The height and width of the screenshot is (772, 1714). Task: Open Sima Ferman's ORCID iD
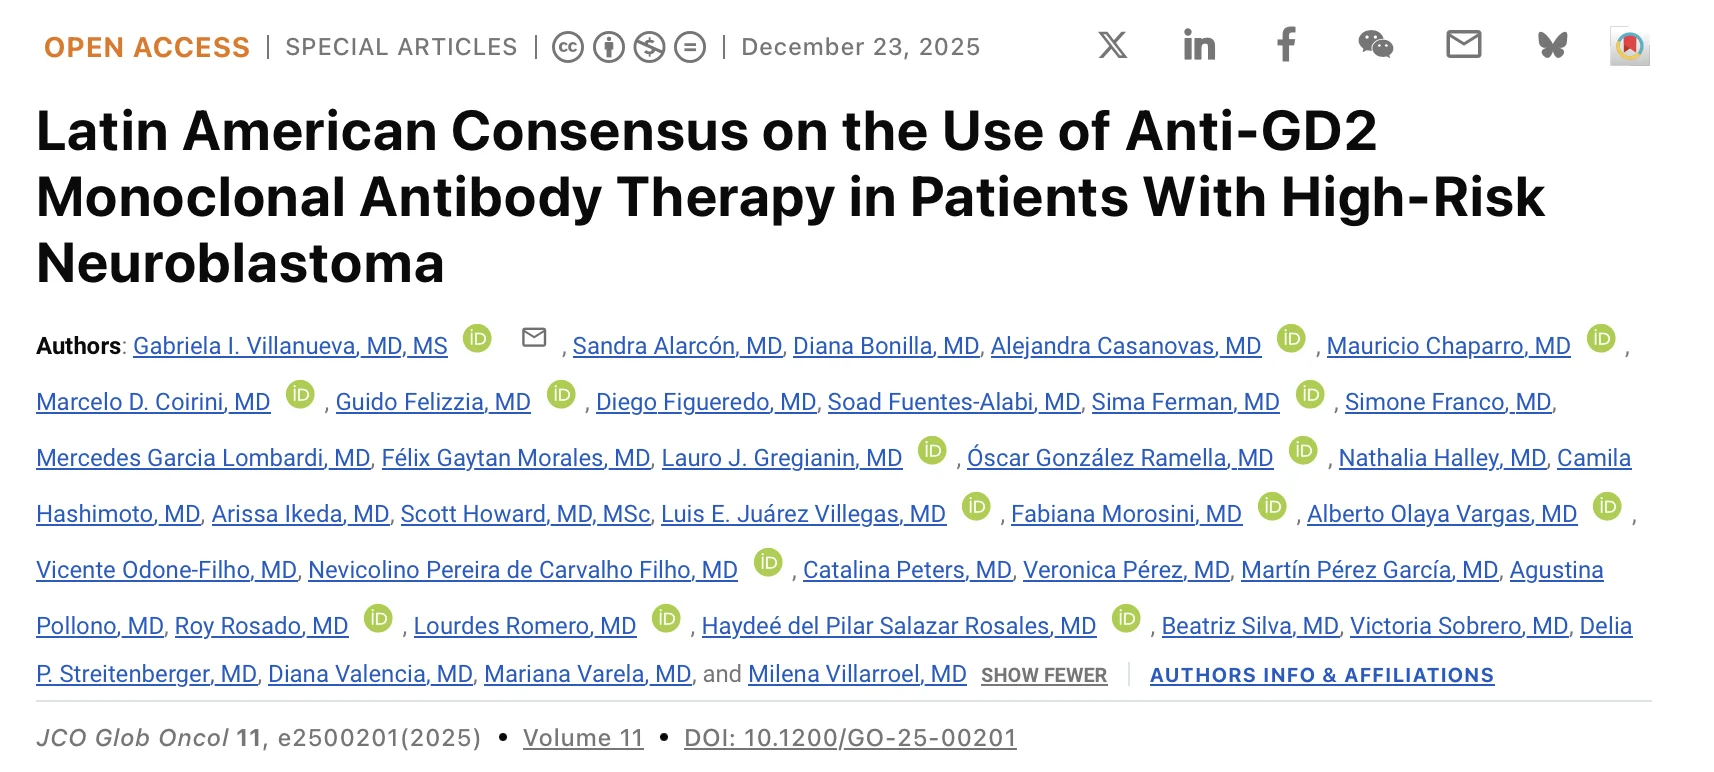[x=1309, y=395]
